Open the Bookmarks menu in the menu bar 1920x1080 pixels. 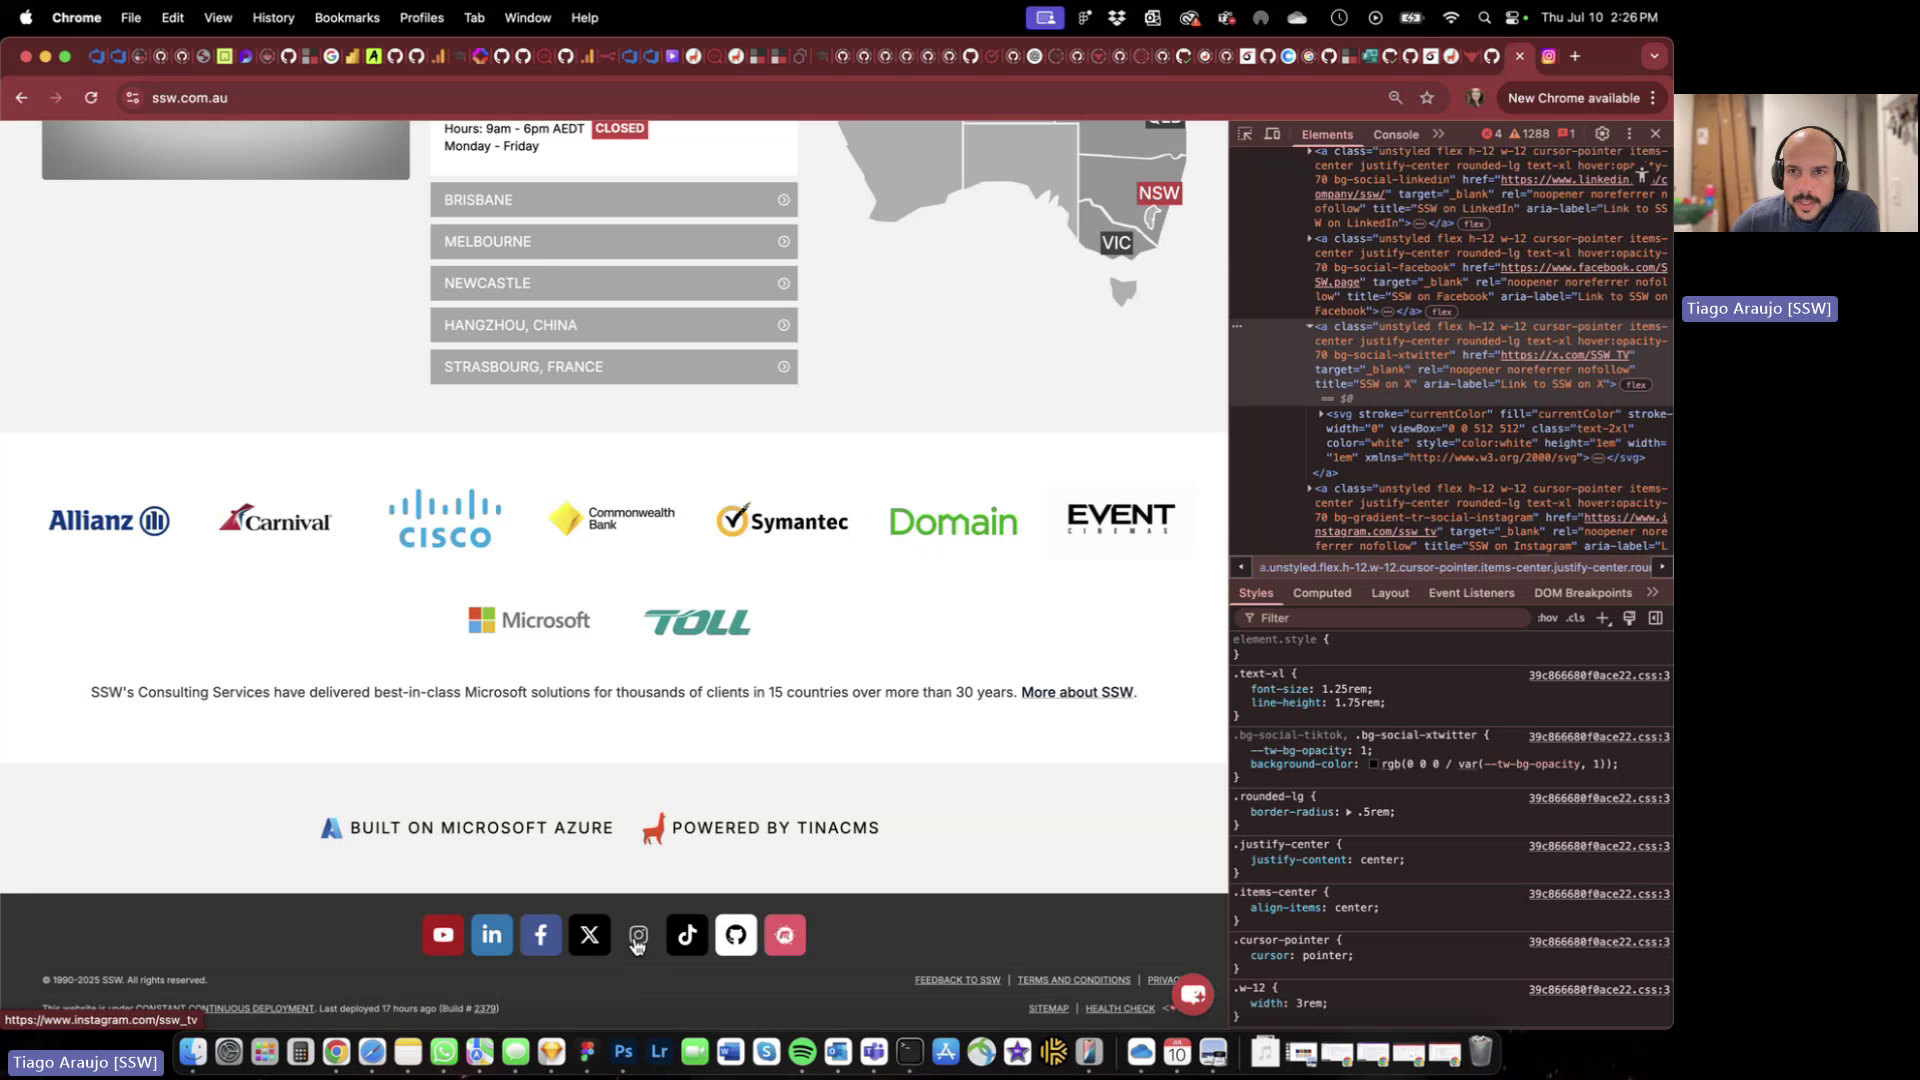click(x=347, y=17)
